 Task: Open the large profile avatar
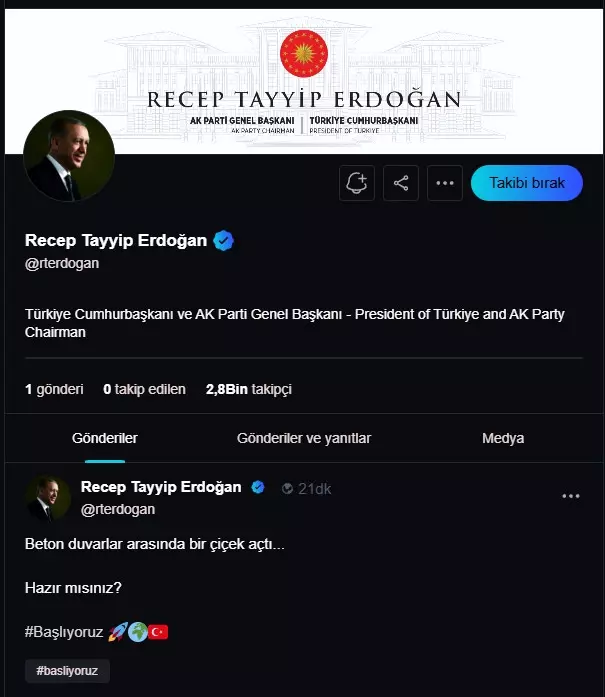coord(69,156)
